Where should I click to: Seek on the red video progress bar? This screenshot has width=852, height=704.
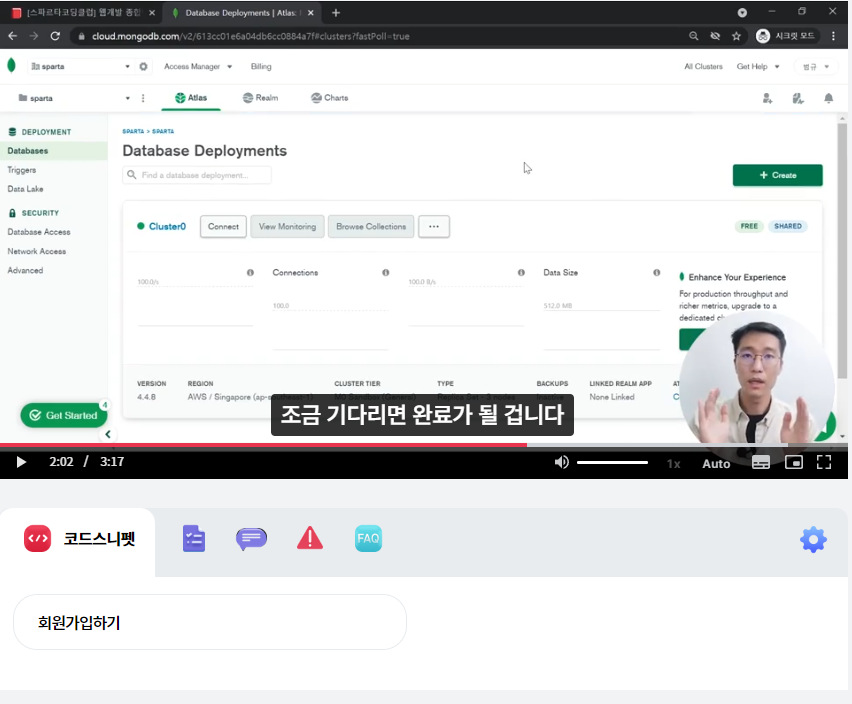pyautogui.click(x=424, y=445)
